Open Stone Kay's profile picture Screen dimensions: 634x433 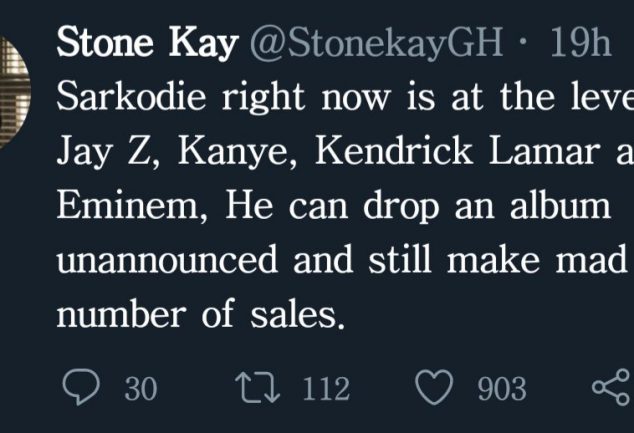click(x=10, y=92)
